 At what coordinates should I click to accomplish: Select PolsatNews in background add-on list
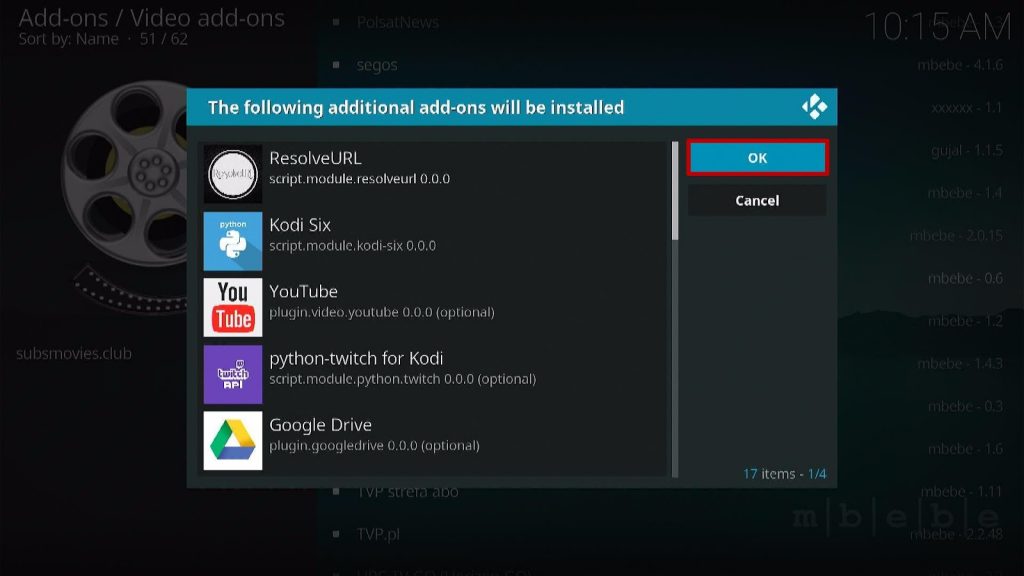point(397,23)
